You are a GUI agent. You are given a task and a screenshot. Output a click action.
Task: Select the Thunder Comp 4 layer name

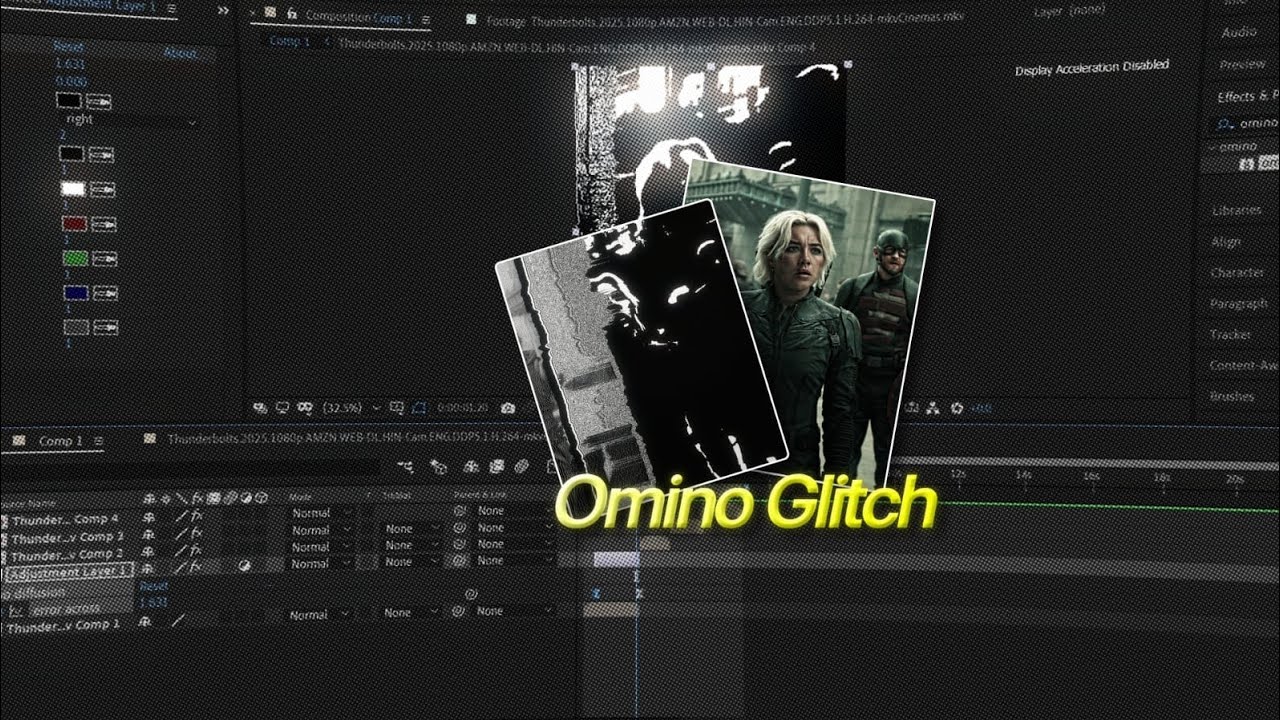pos(65,520)
